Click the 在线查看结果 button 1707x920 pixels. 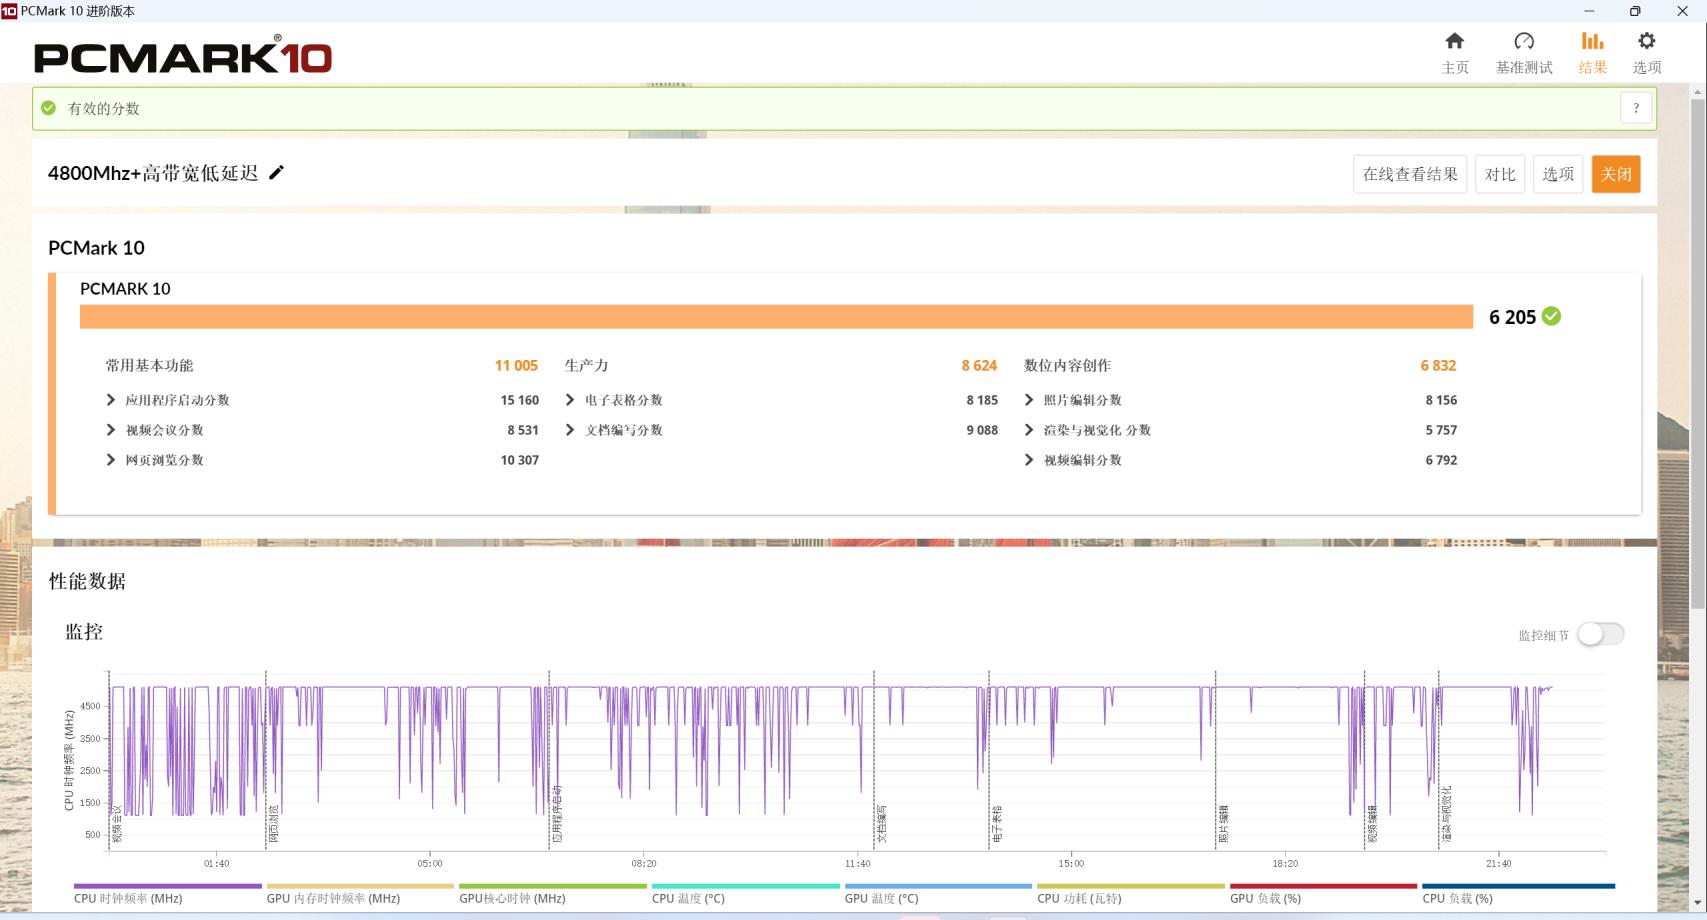(x=1410, y=174)
